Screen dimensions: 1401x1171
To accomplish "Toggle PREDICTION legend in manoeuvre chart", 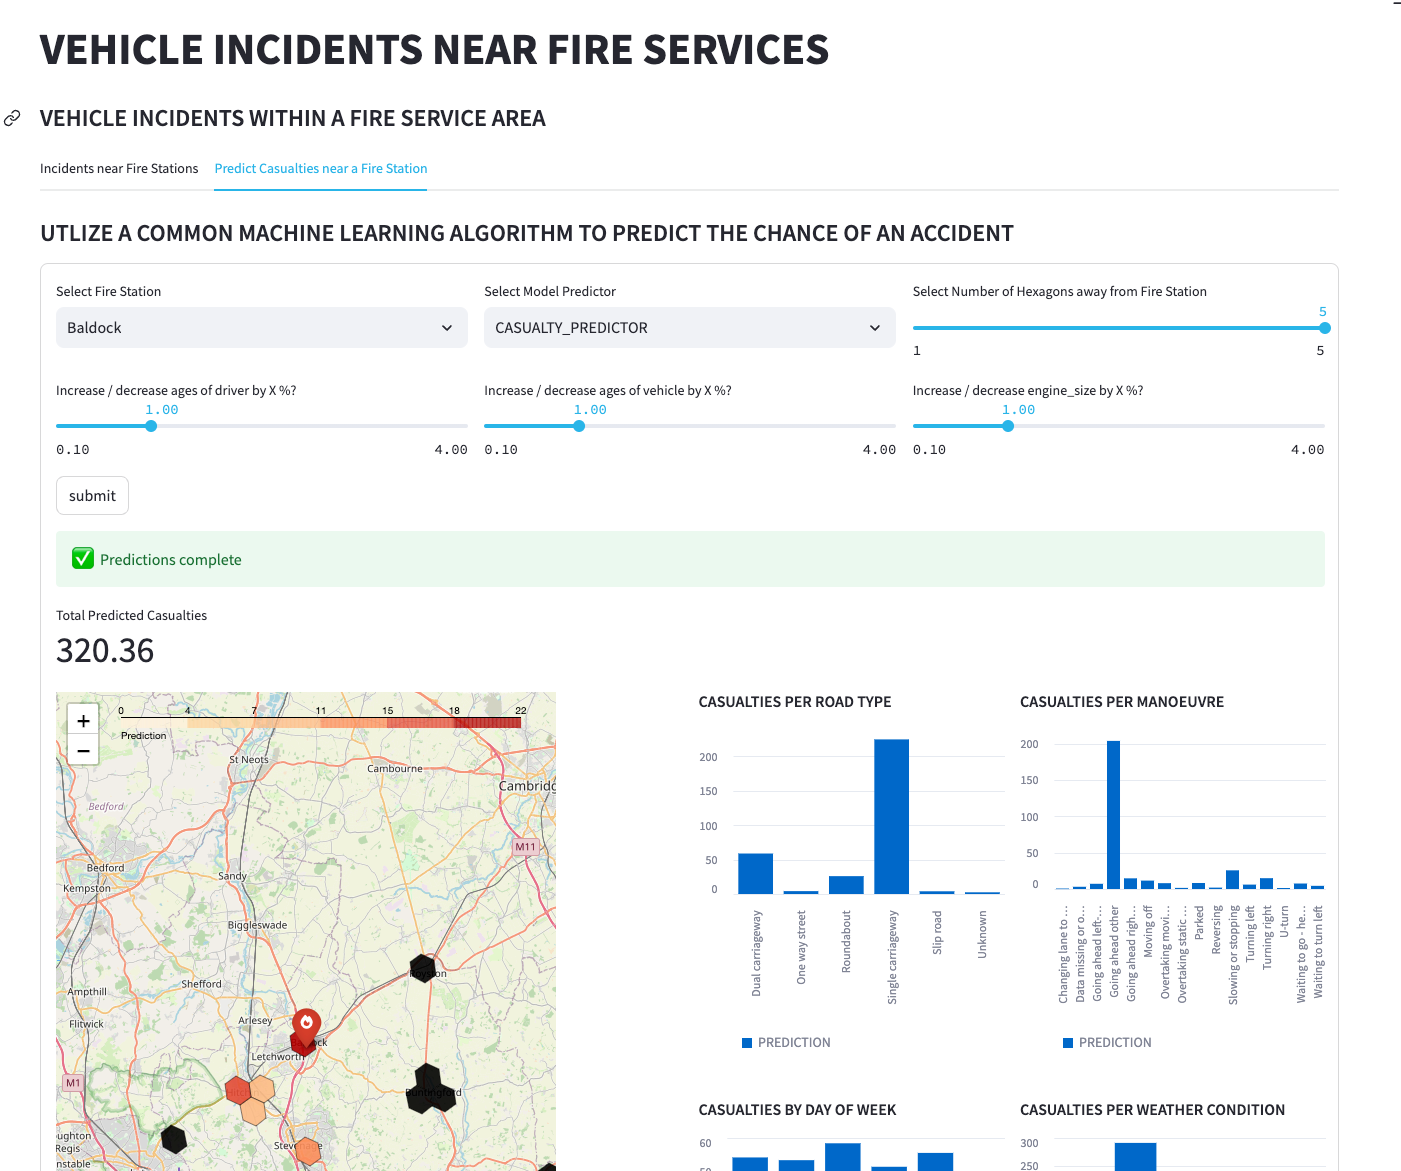I will coord(1107,1043).
